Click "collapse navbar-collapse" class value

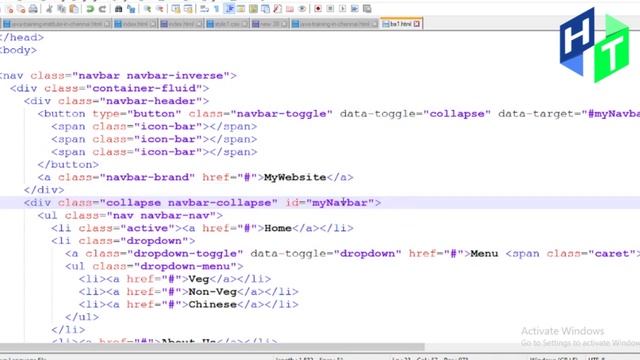[188, 203]
